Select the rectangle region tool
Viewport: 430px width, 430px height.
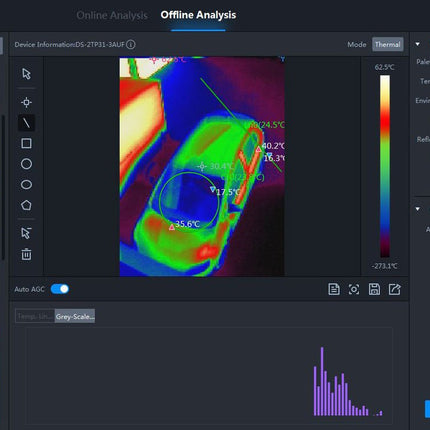(26, 143)
